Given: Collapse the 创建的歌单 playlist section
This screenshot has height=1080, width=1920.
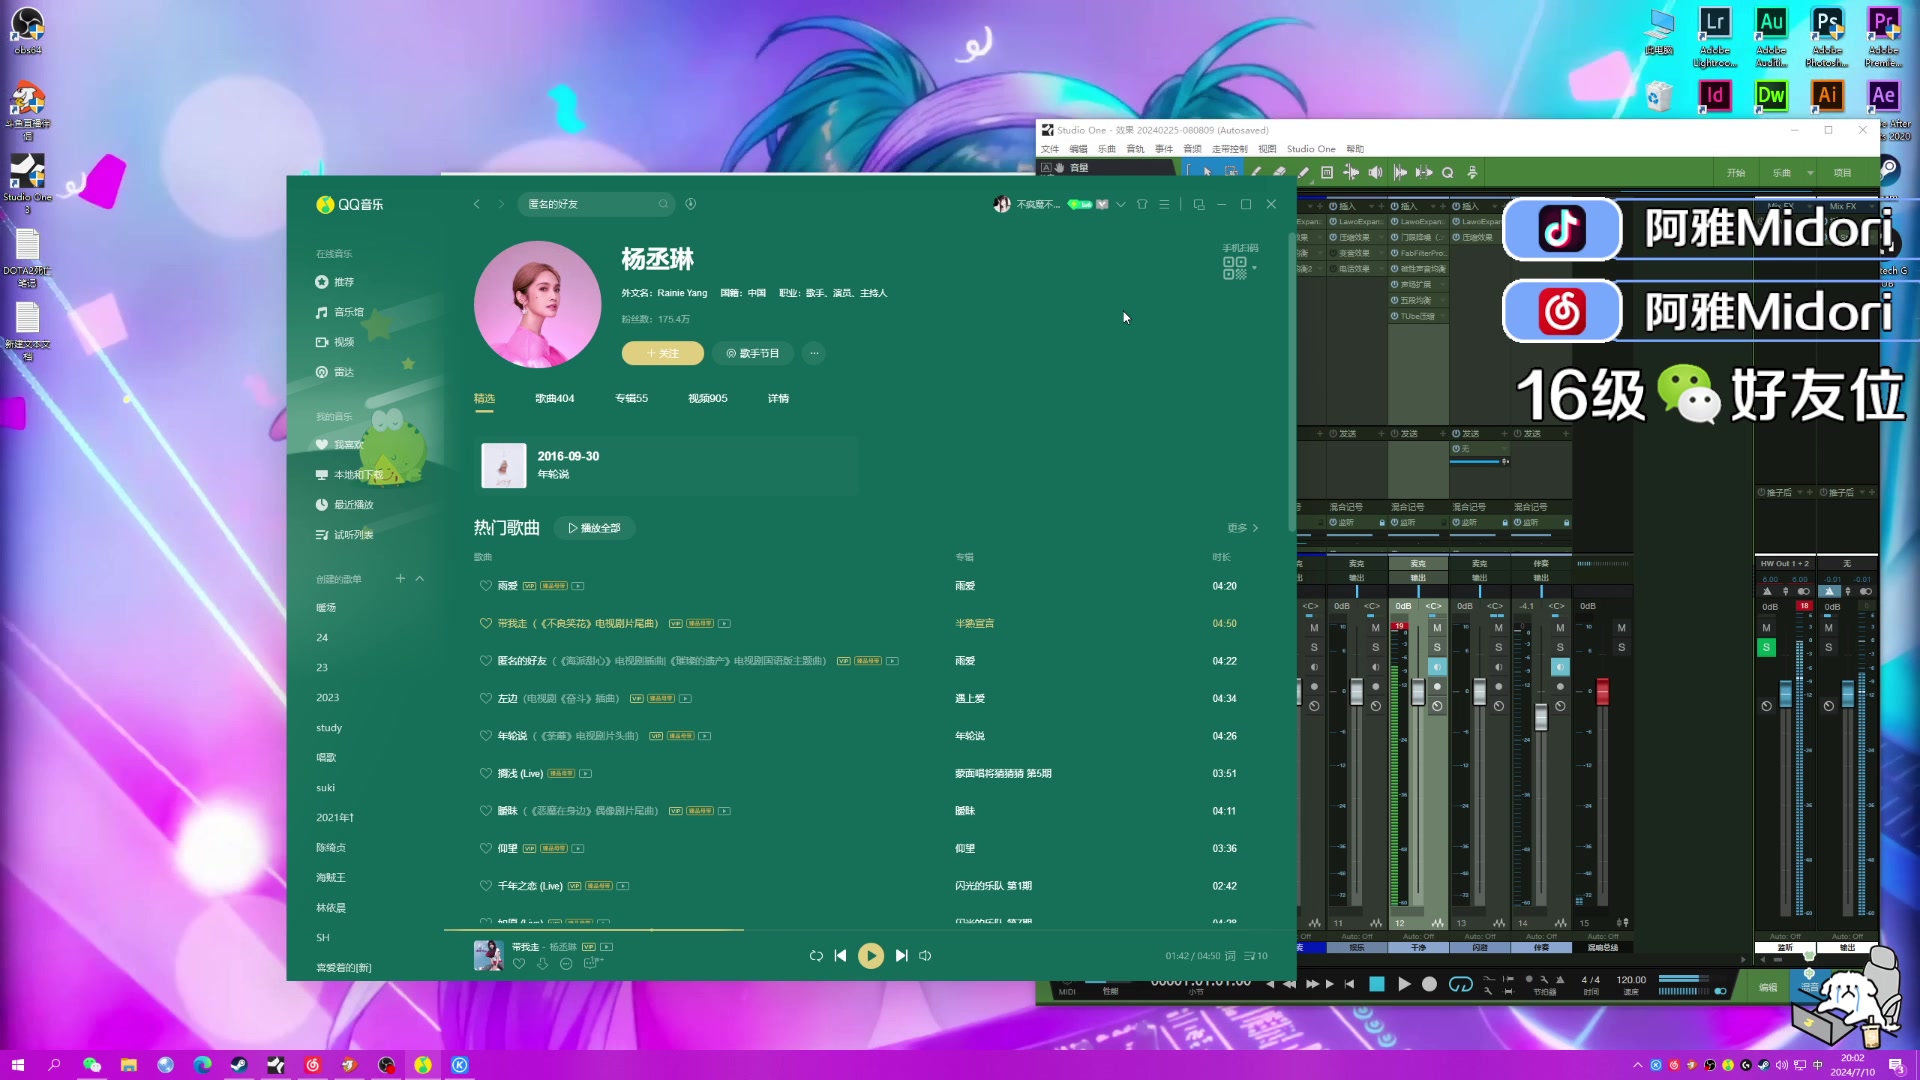Looking at the screenshot, I should click(x=420, y=579).
